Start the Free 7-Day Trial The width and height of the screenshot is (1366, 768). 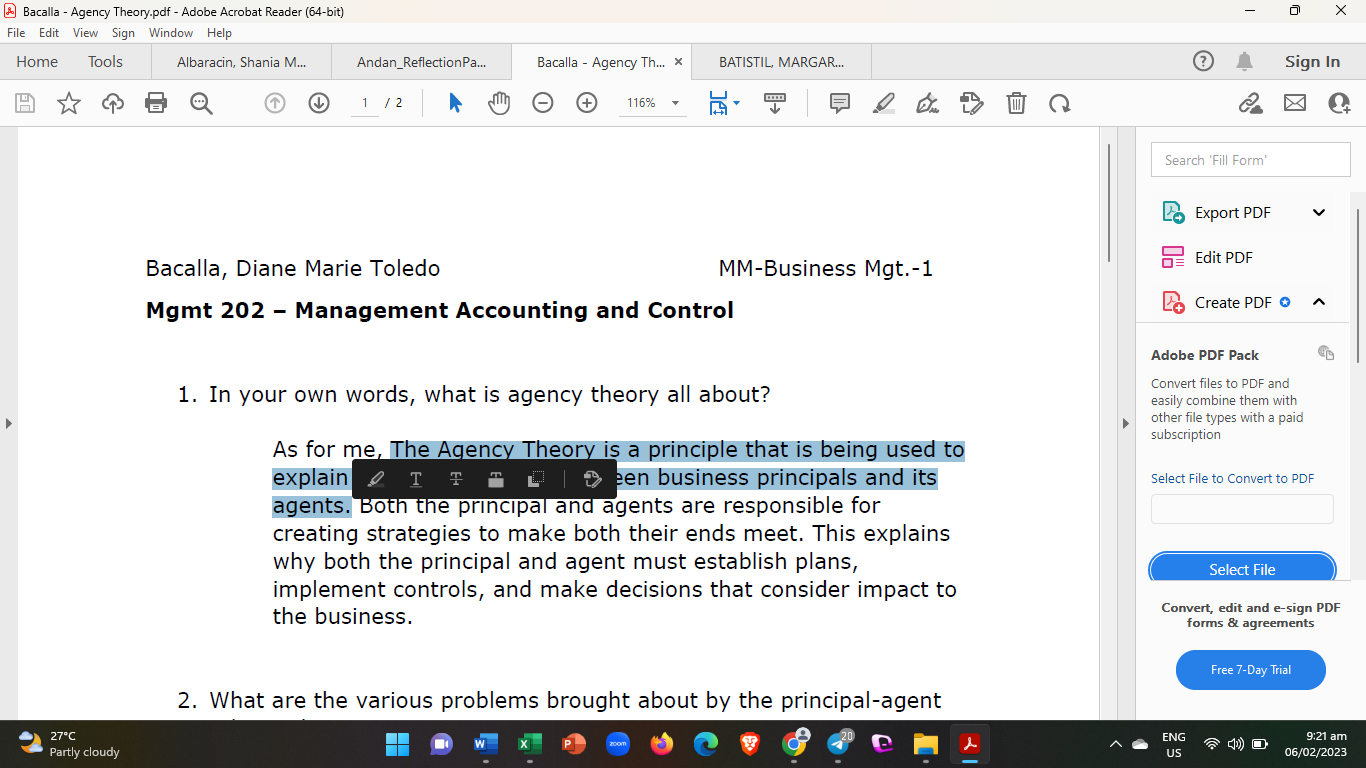click(x=1250, y=670)
